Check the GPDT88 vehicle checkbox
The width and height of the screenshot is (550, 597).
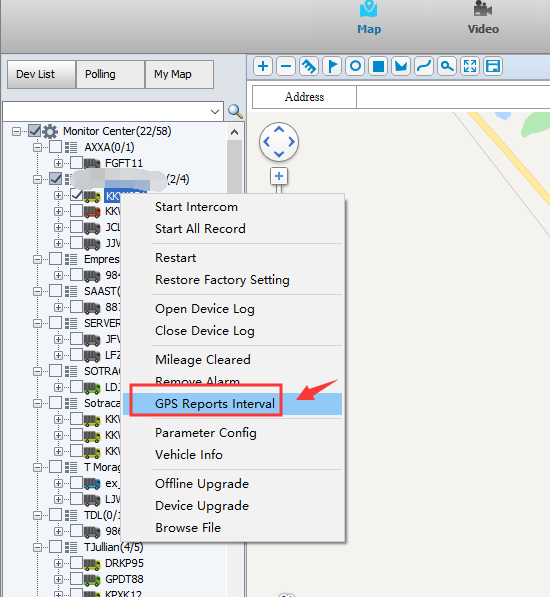click(x=77, y=579)
